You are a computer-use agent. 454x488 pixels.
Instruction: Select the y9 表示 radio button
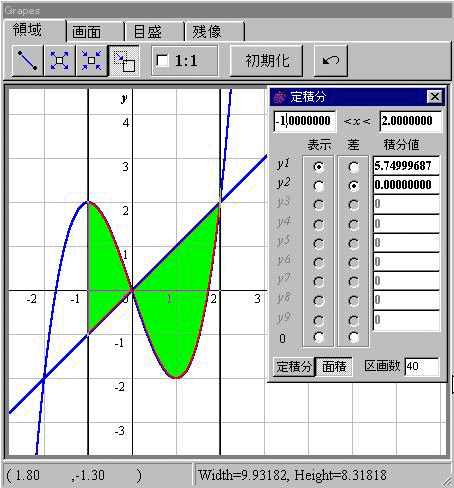[319, 321]
